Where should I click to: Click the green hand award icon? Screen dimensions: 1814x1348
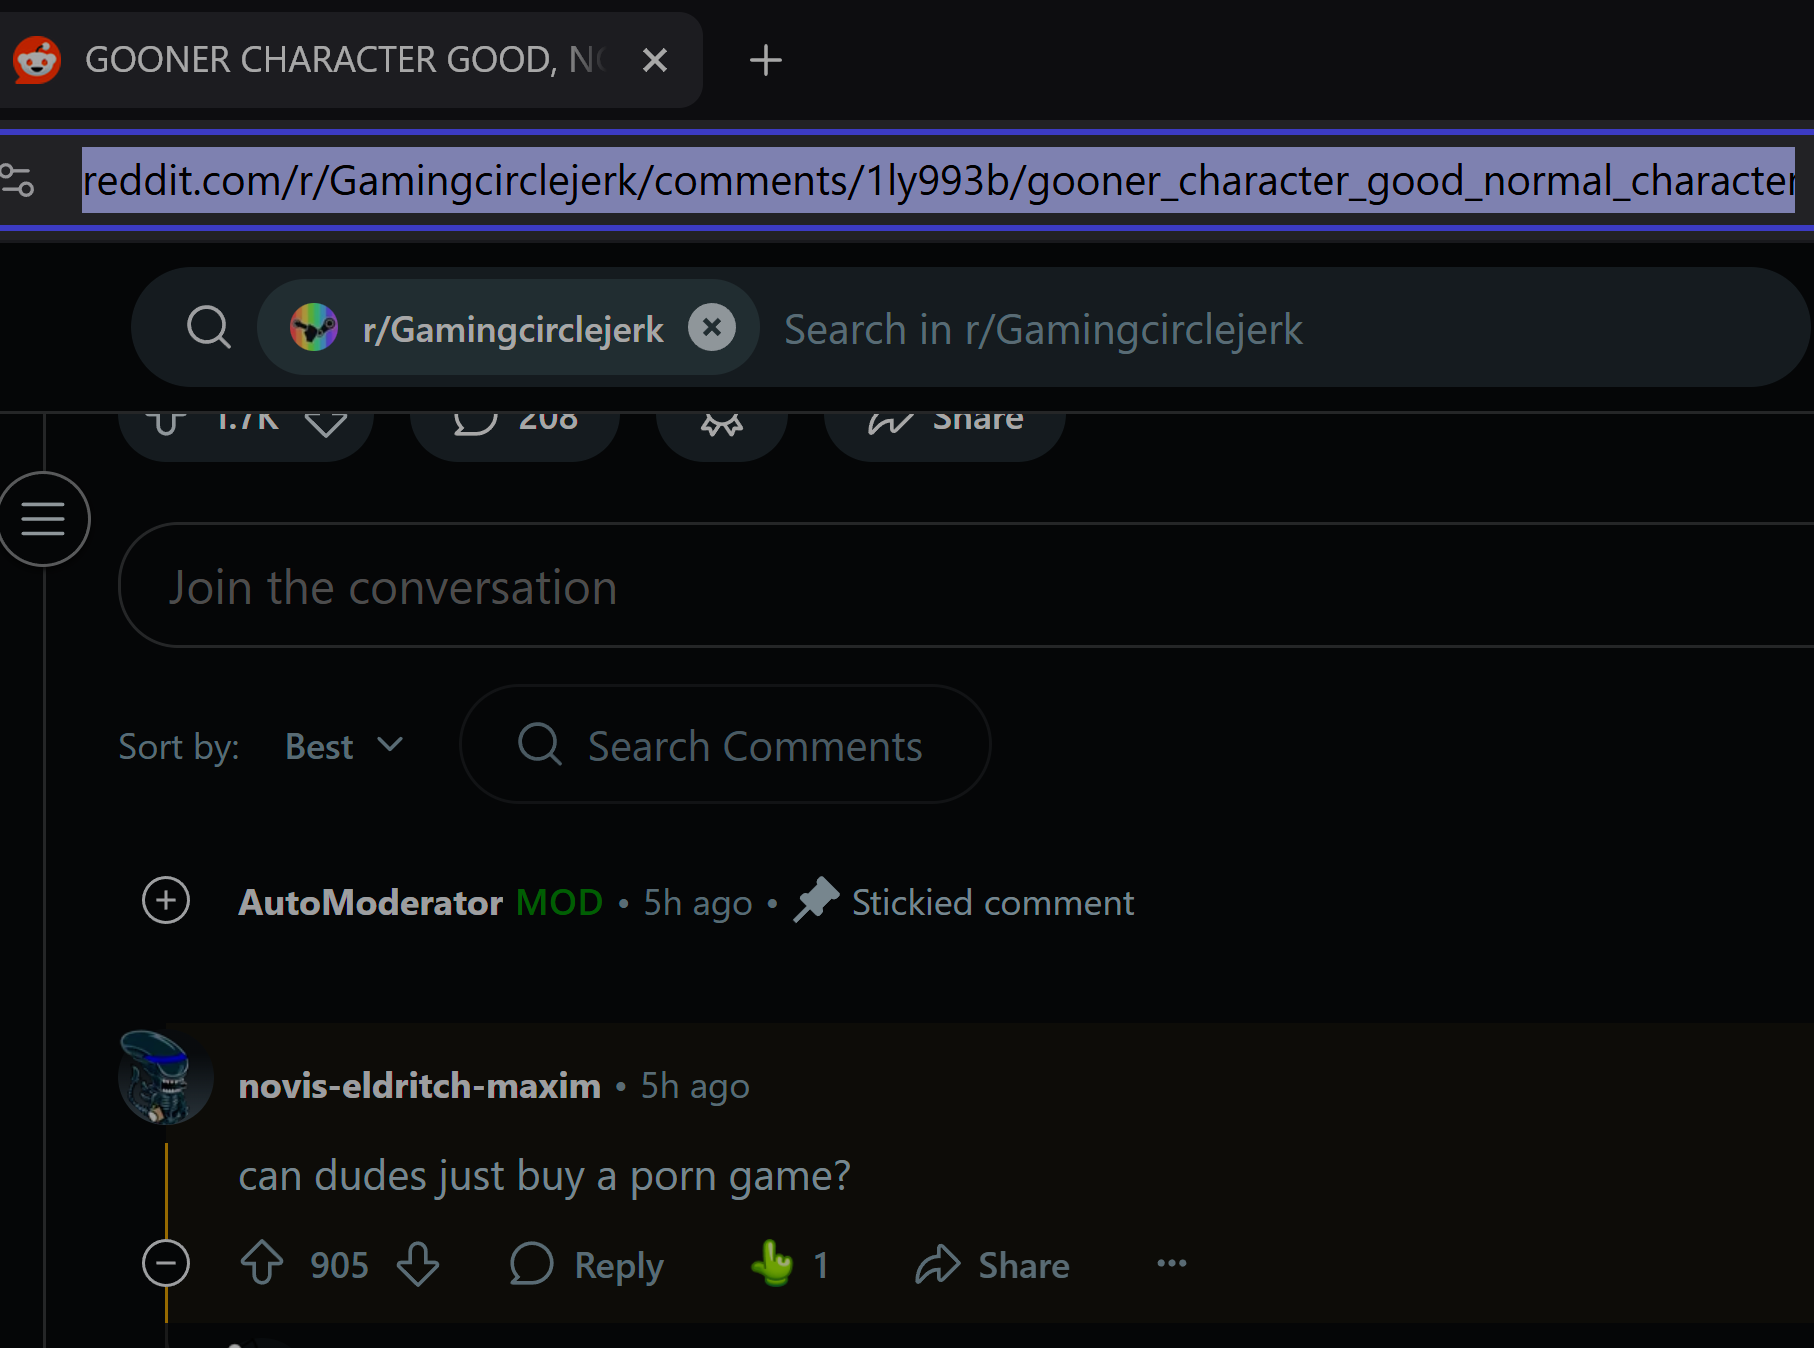pyautogui.click(x=772, y=1263)
